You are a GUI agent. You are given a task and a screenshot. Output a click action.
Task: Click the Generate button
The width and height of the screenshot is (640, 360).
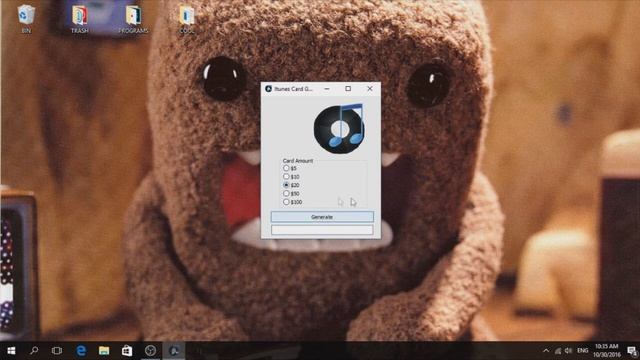(x=322, y=217)
